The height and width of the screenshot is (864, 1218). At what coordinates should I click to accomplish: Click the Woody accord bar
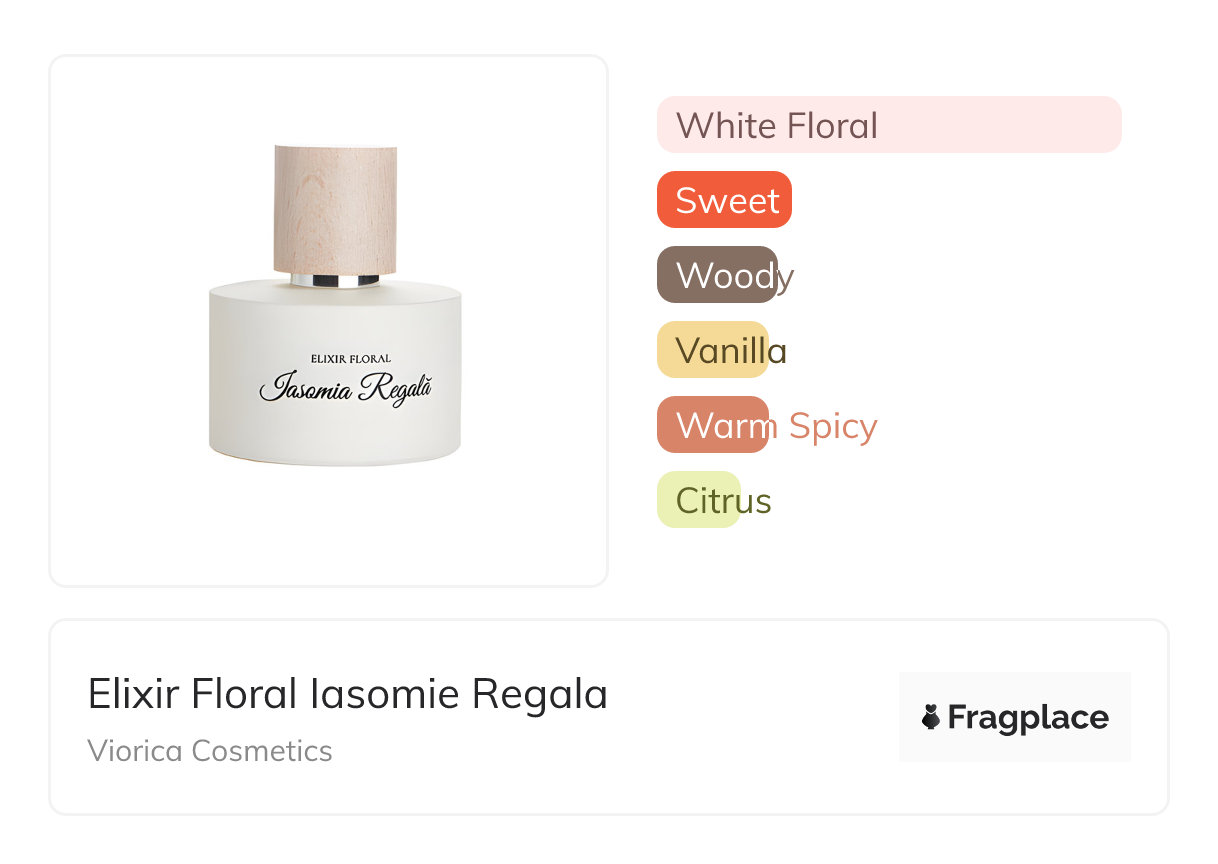(717, 275)
